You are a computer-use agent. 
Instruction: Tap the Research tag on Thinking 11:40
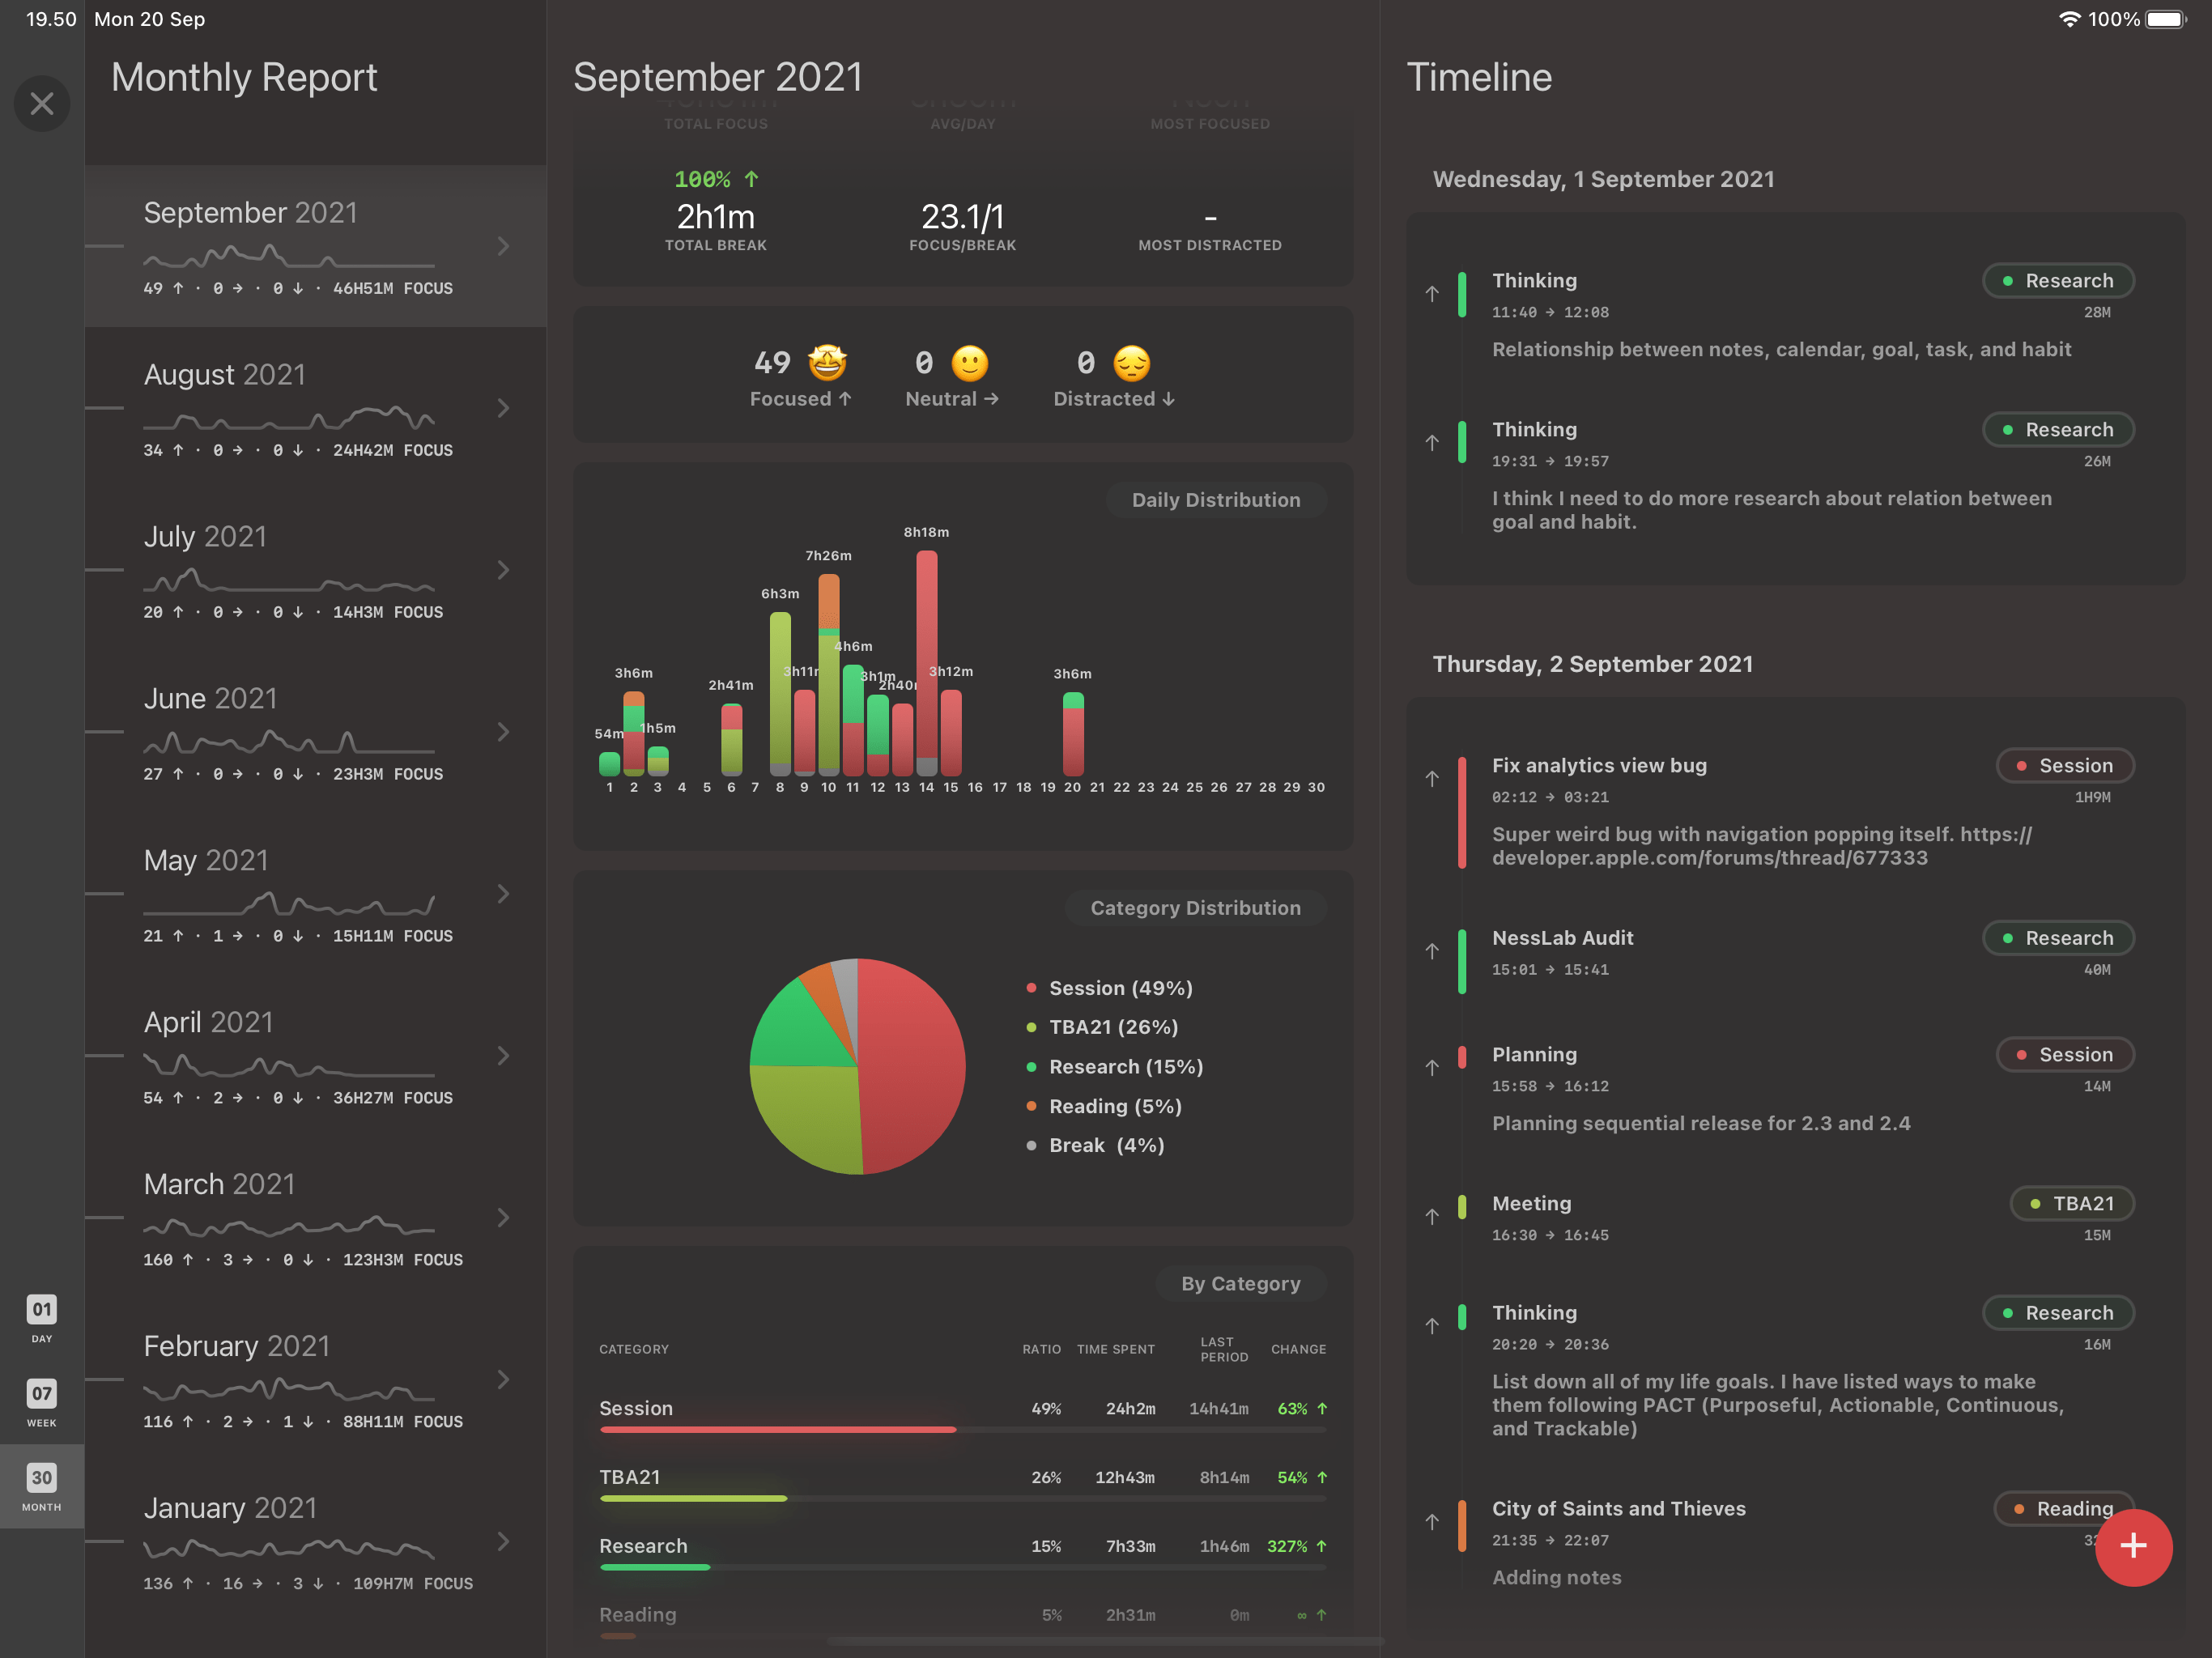pos(2058,281)
